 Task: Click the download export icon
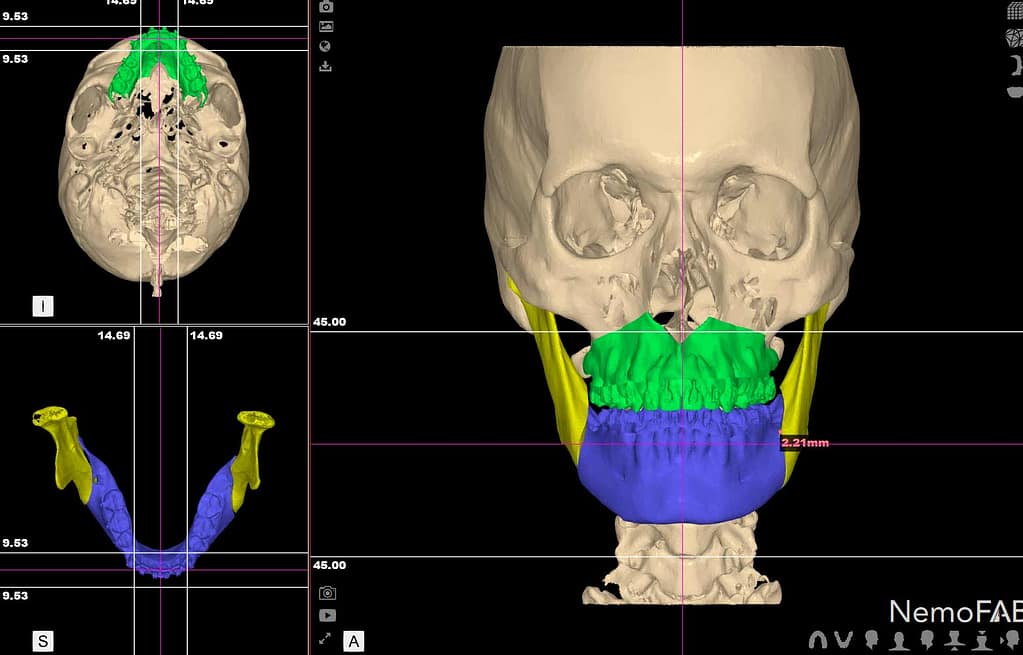(x=326, y=67)
